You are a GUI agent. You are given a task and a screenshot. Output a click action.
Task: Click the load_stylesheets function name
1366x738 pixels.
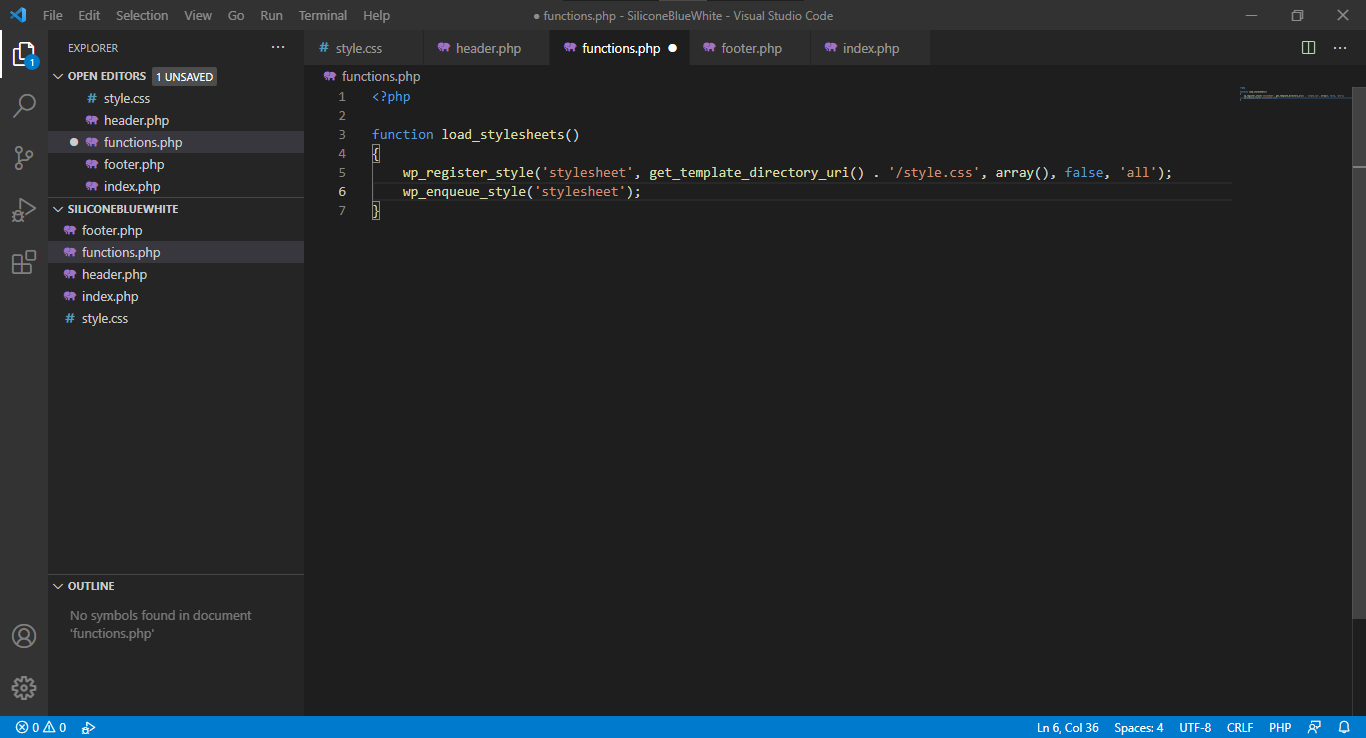pos(503,134)
